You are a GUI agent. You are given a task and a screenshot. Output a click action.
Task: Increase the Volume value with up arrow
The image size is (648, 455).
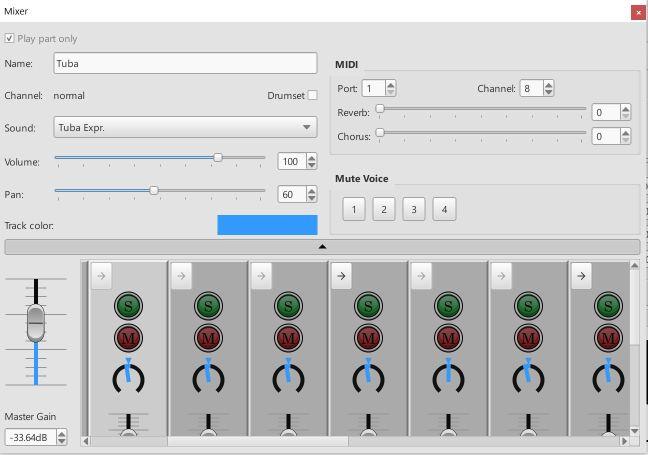click(312, 157)
